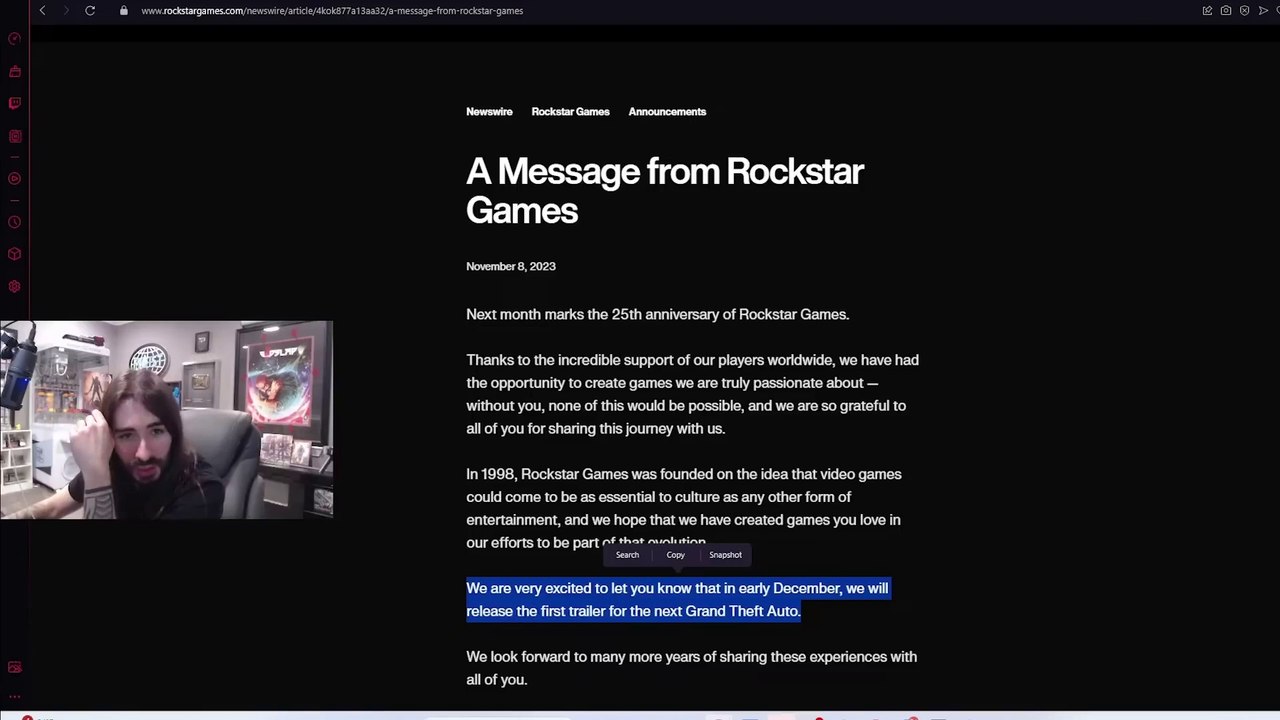Click the '25th anniversary' paragraph
Viewport: 1280px width, 720px height.
click(x=658, y=314)
